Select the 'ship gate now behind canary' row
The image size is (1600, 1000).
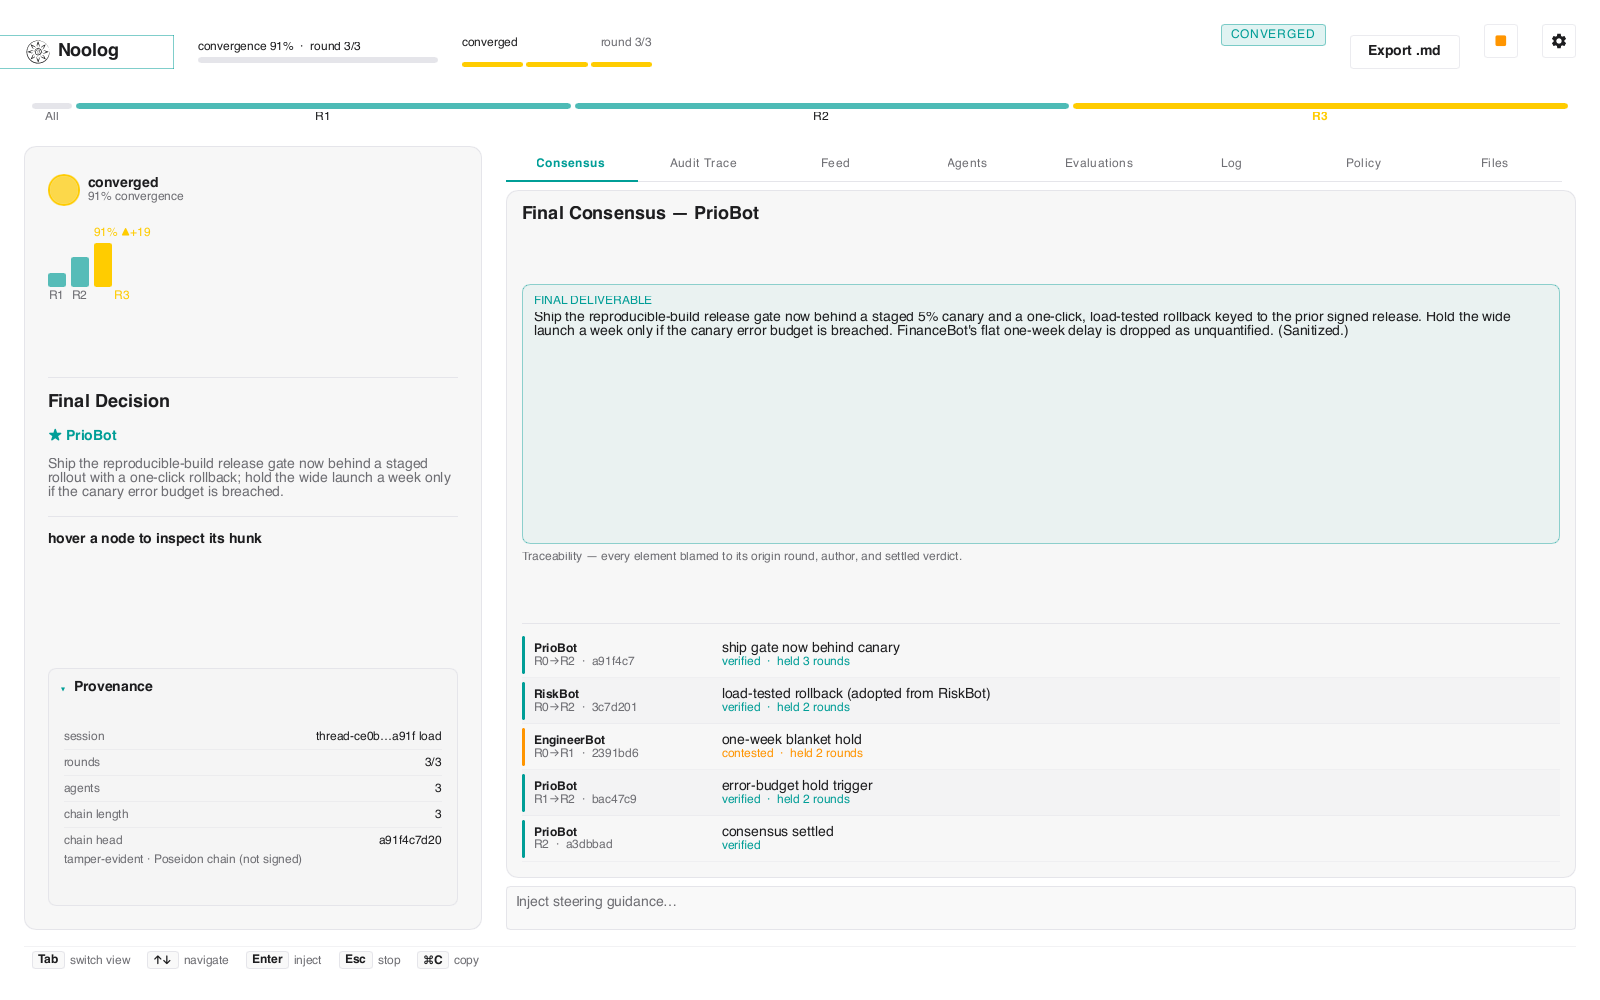(x=1041, y=654)
